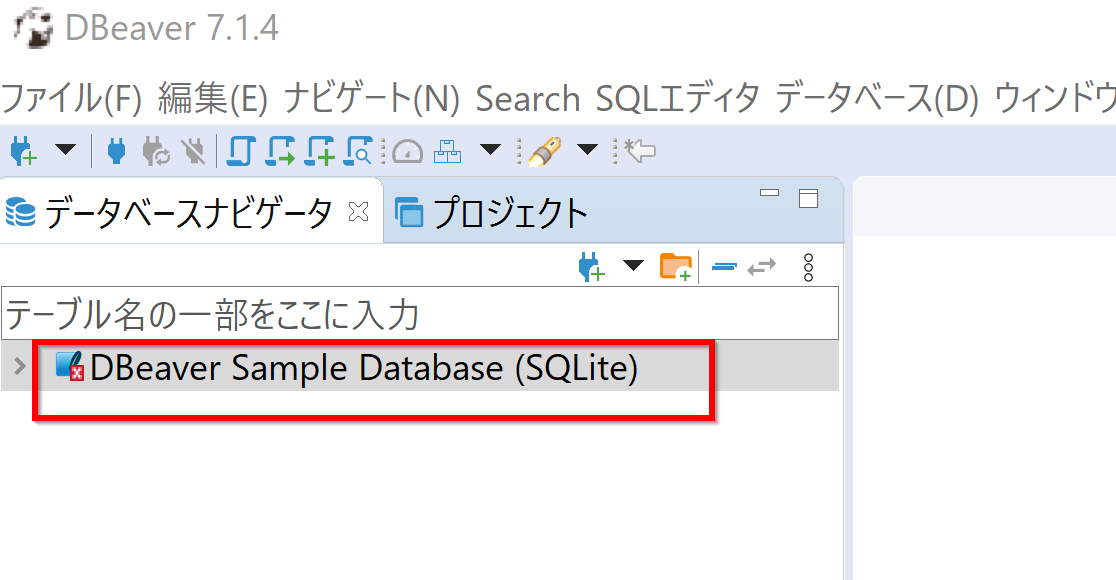
Task: Click the navigator panel's New Connection plug icon
Action: [x=591, y=267]
